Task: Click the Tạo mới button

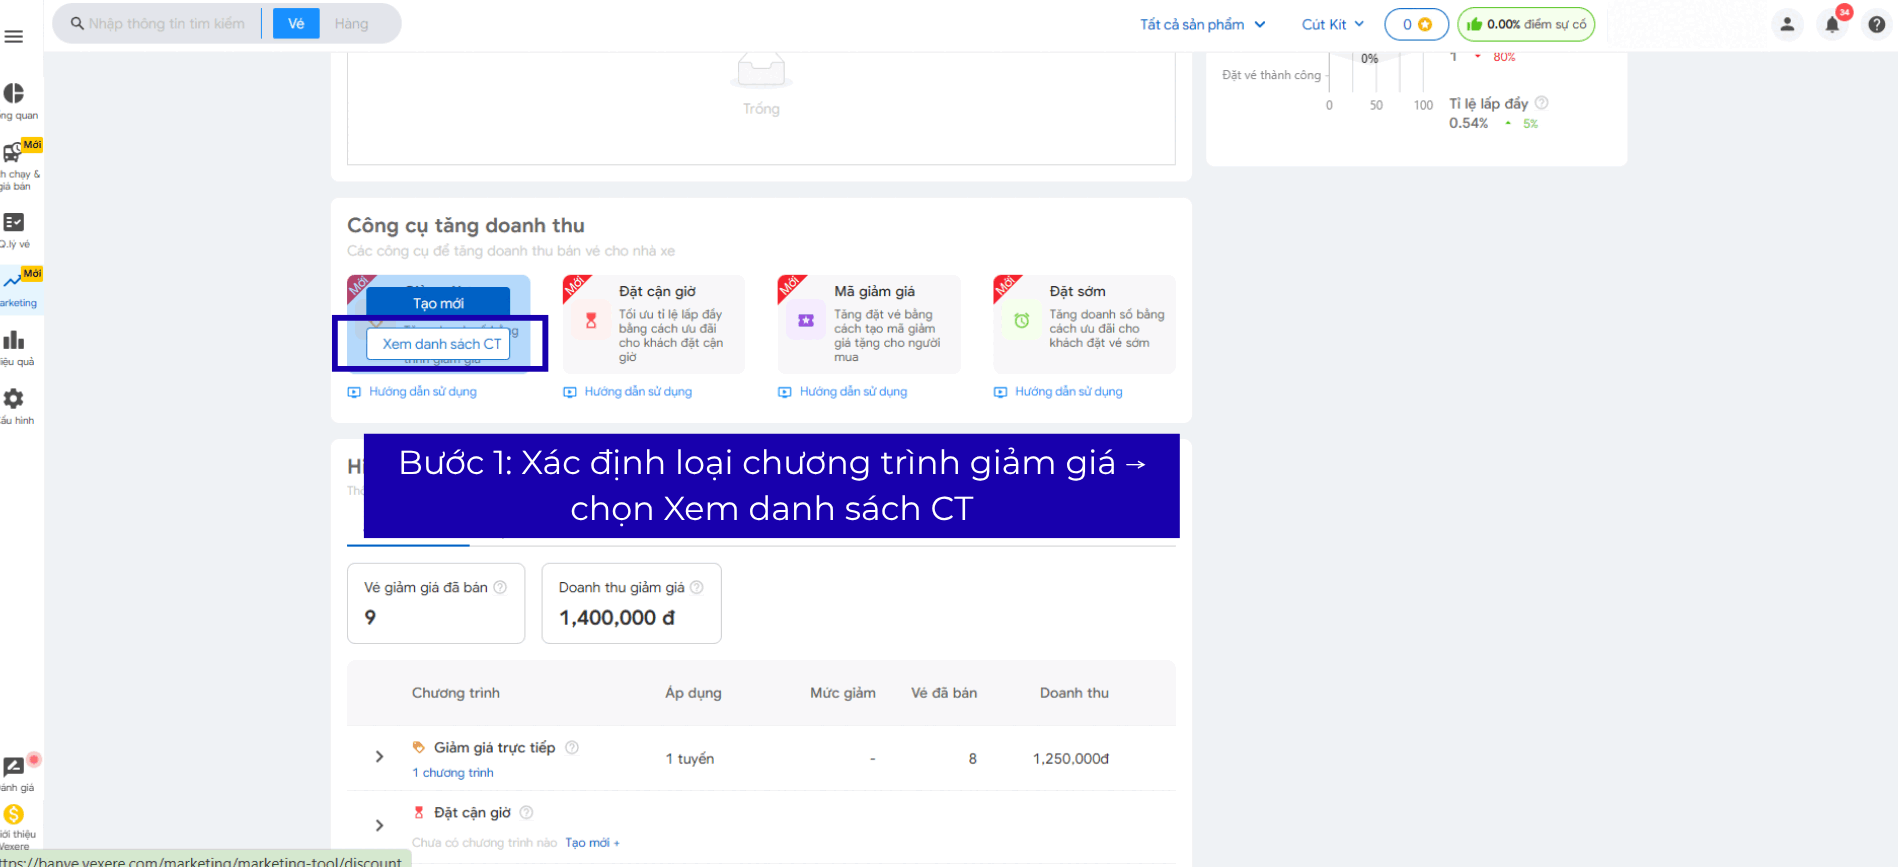Action: point(438,303)
